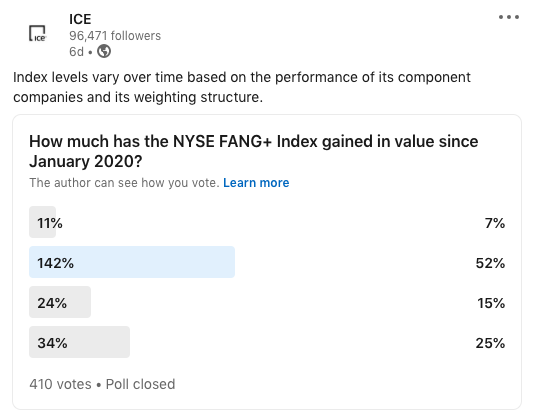Click the 6d post timestamp

76,52
